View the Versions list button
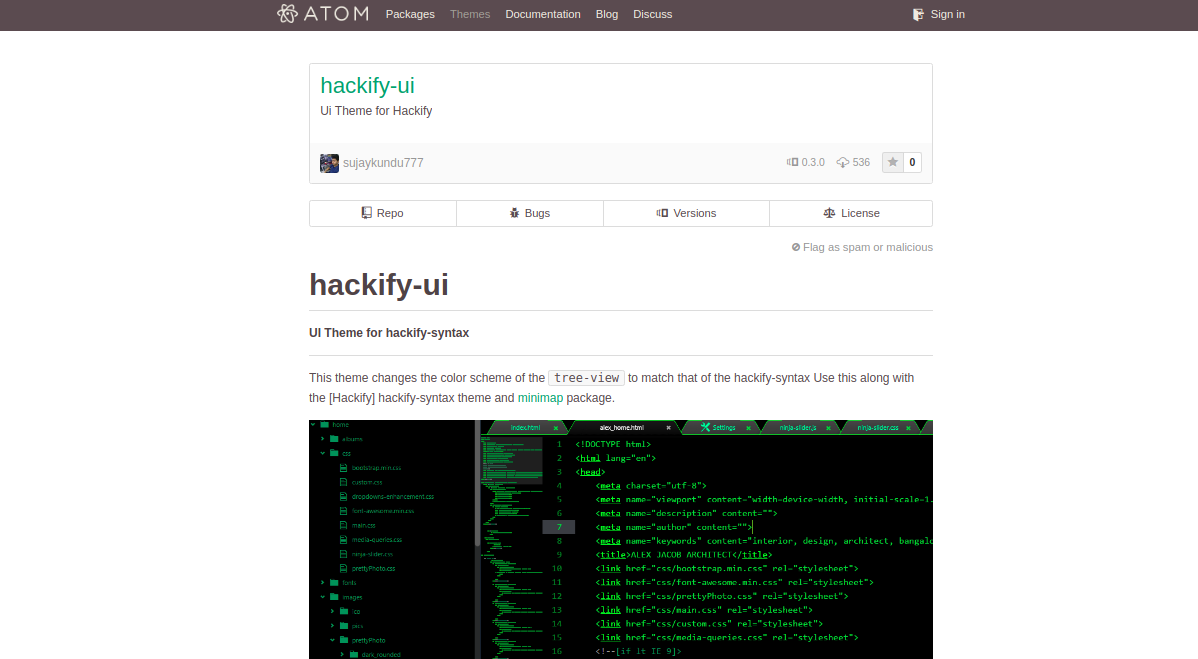 pos(686,213)
